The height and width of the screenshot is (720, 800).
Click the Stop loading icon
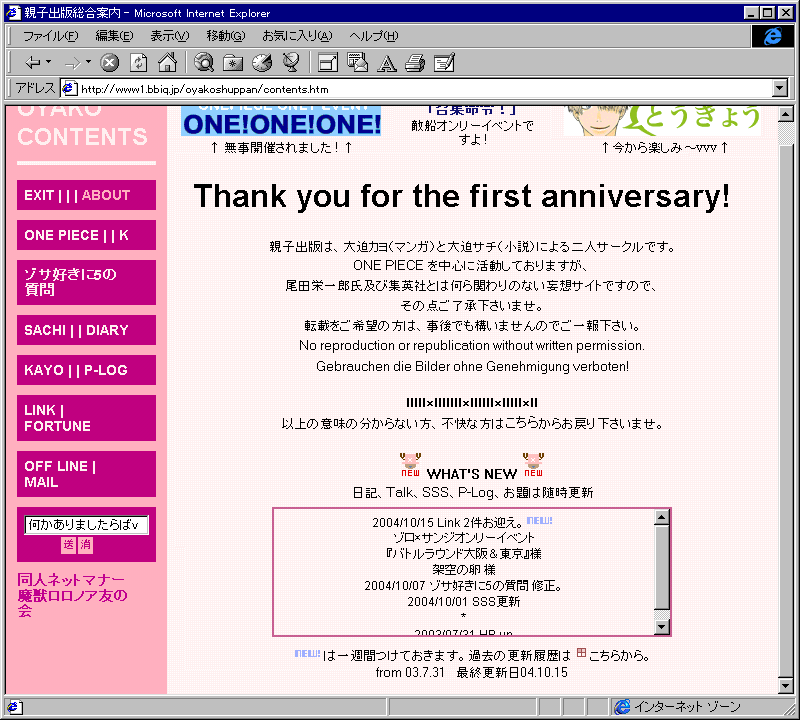tap(109, 63)
